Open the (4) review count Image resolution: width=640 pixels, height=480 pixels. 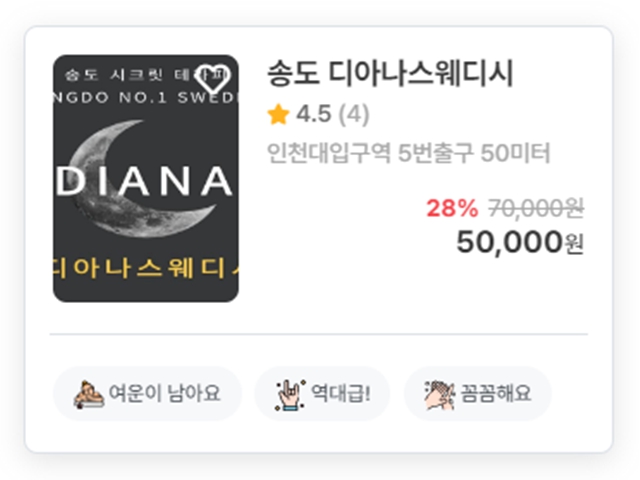point(354,114)
